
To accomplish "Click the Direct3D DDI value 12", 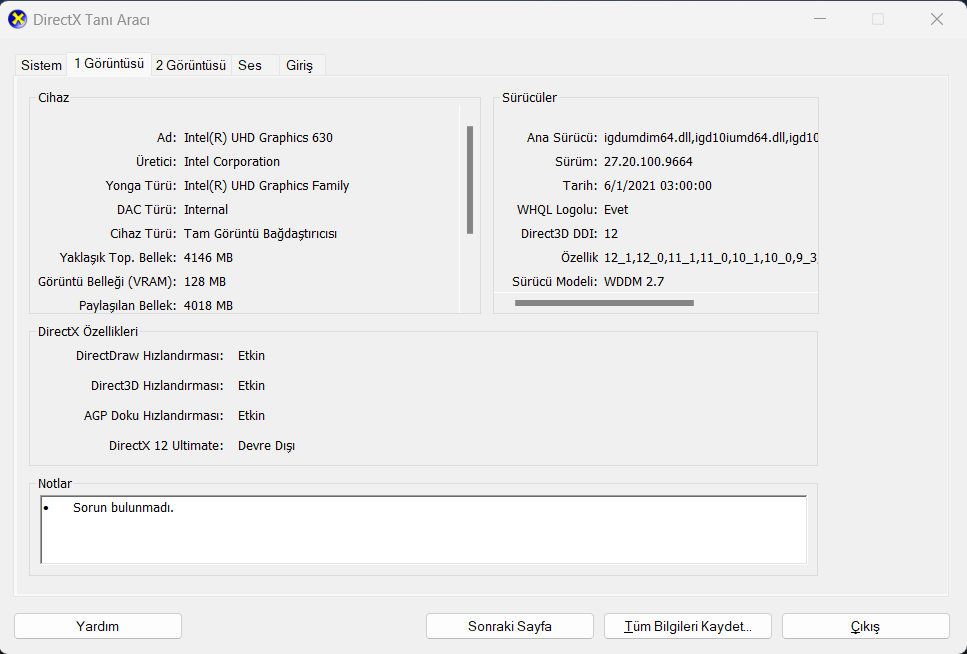I will (x=611, y=234).
